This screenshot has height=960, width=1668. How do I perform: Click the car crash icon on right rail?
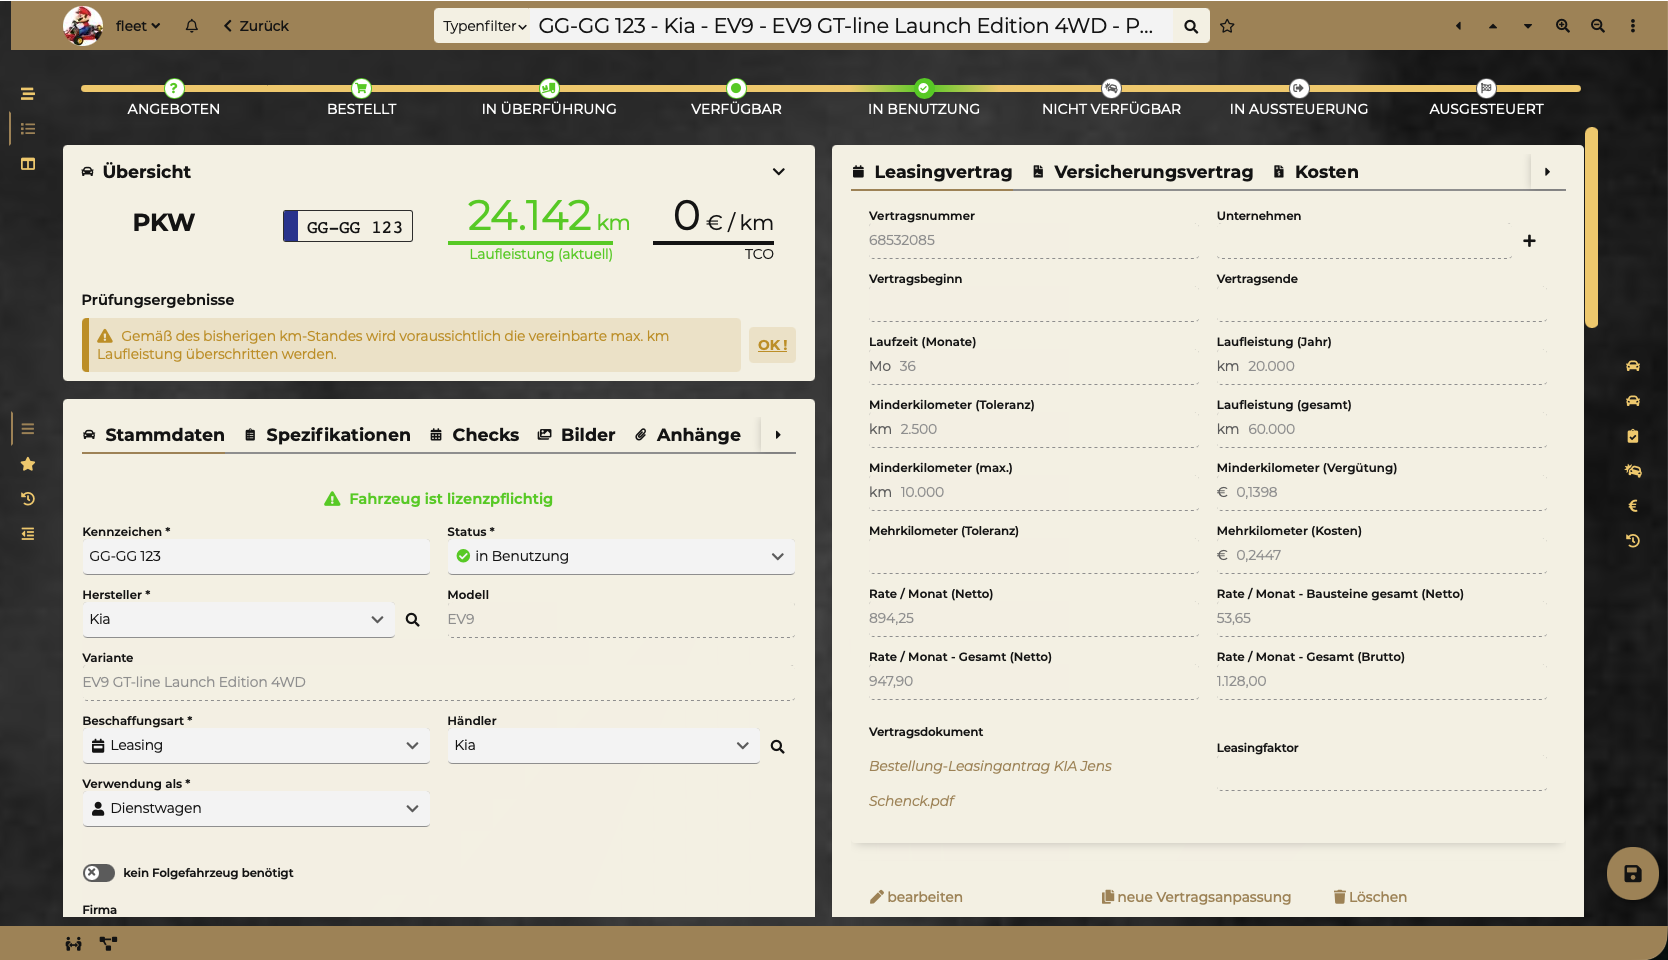[x=1633, y=471]
